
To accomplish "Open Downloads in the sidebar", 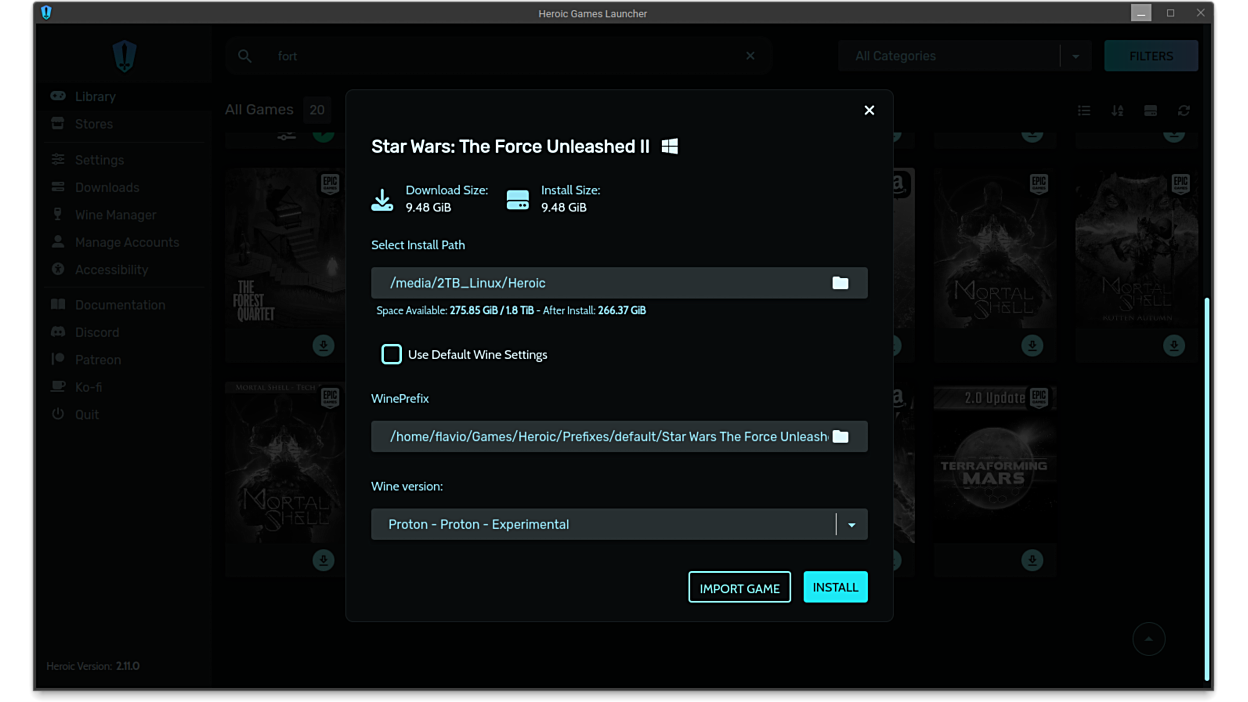I will click(107, 187).
